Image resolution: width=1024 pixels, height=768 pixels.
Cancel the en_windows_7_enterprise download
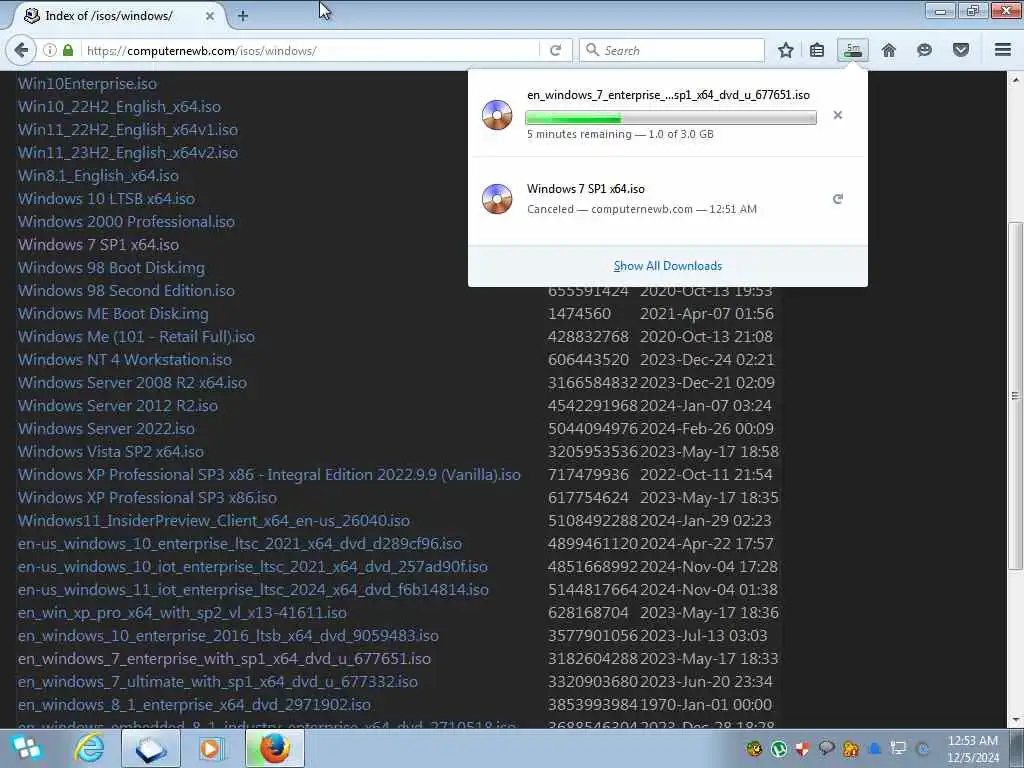pos(838,115)
